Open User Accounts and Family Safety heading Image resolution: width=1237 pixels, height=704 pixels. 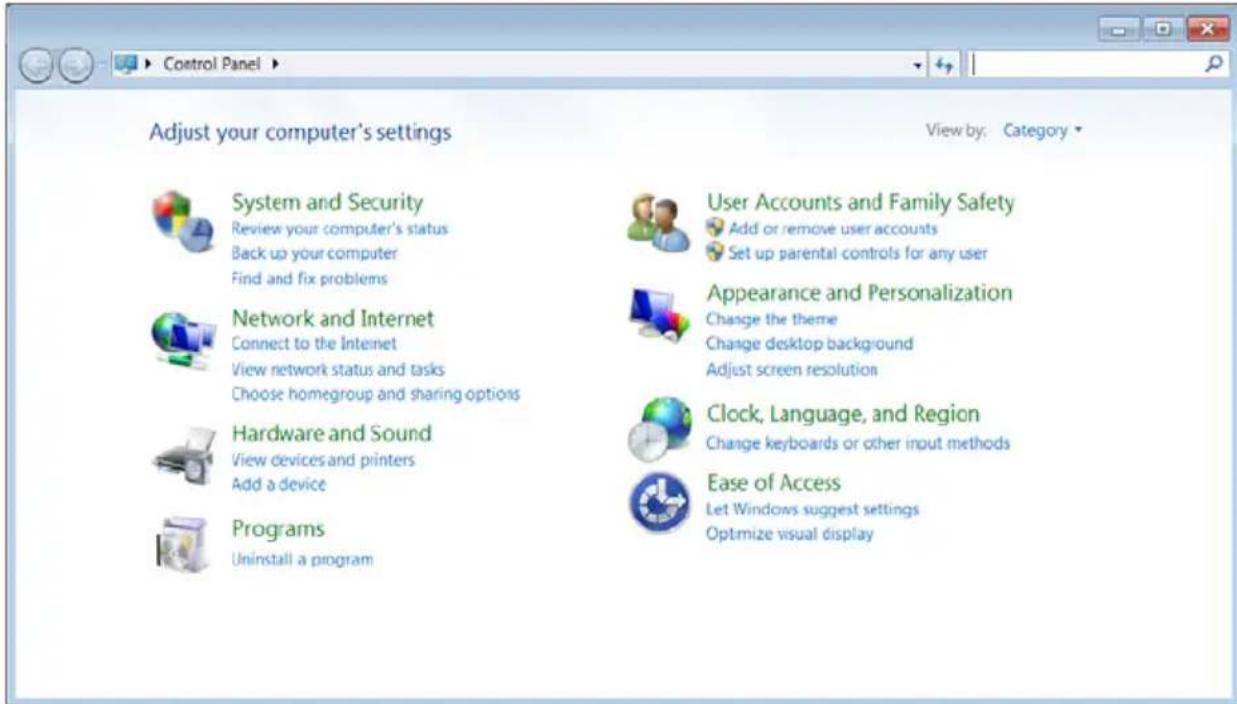point(860,202)
